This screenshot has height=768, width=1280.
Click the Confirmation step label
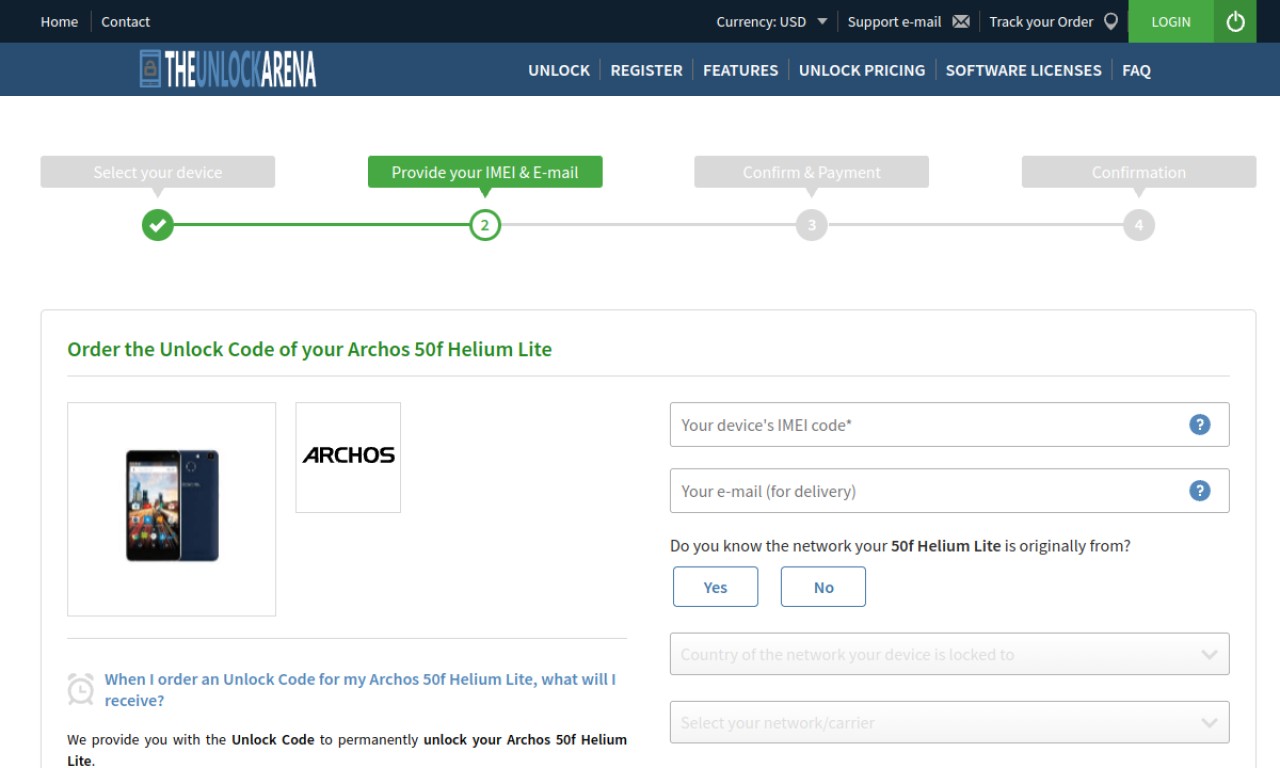1139,172
